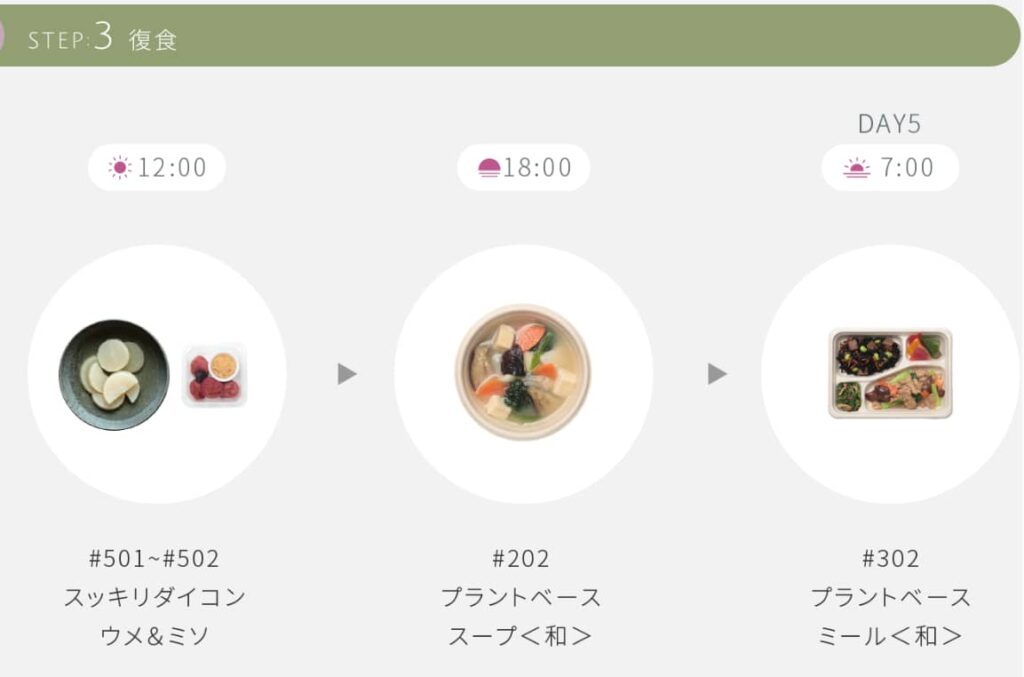Screen dimensions: 1024x677
Task: Click the arrow between daikon and soup
Action: click(x=347, y=374)
